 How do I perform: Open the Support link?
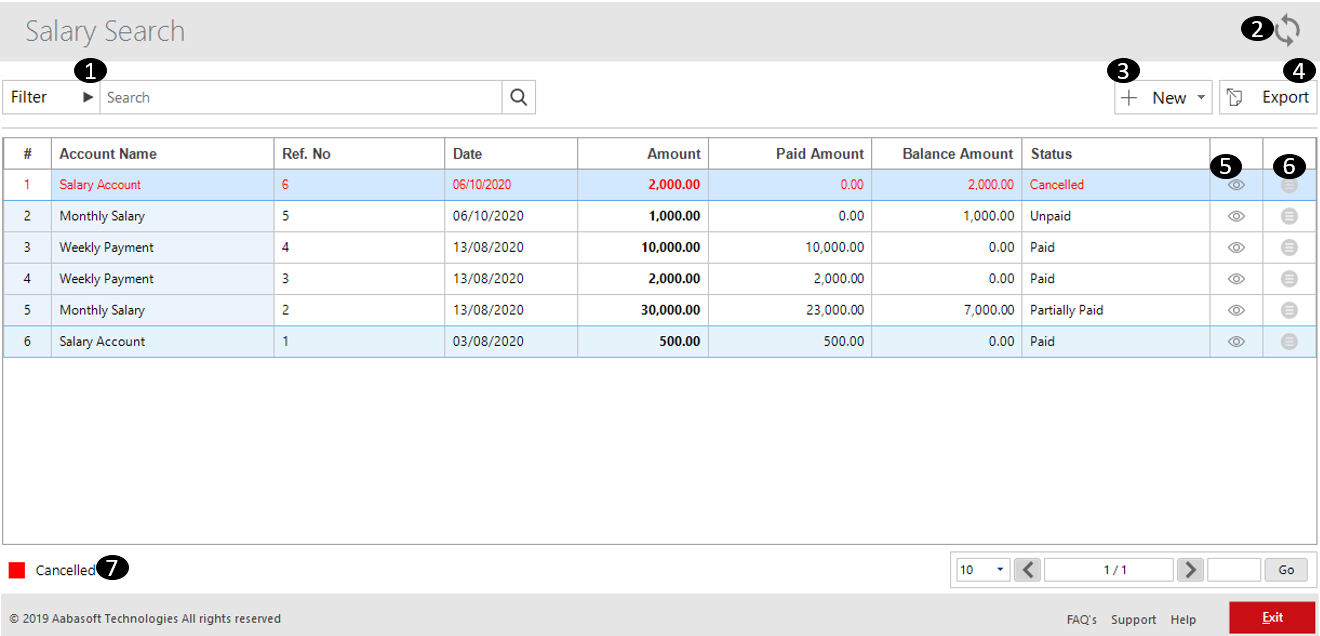point(1134,619)
